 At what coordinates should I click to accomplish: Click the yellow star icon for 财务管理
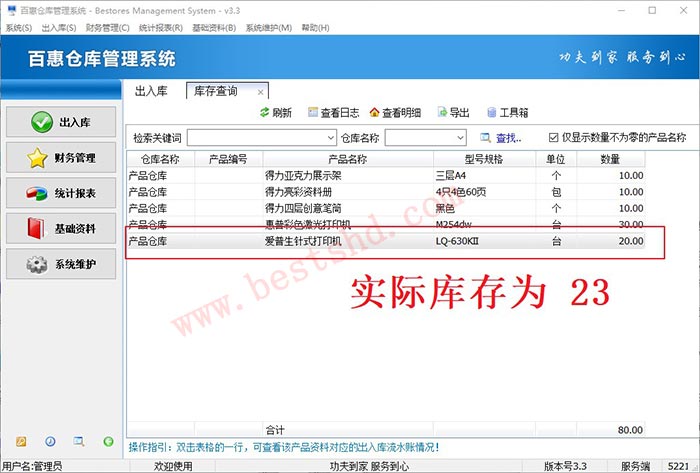tap(37, 158)
